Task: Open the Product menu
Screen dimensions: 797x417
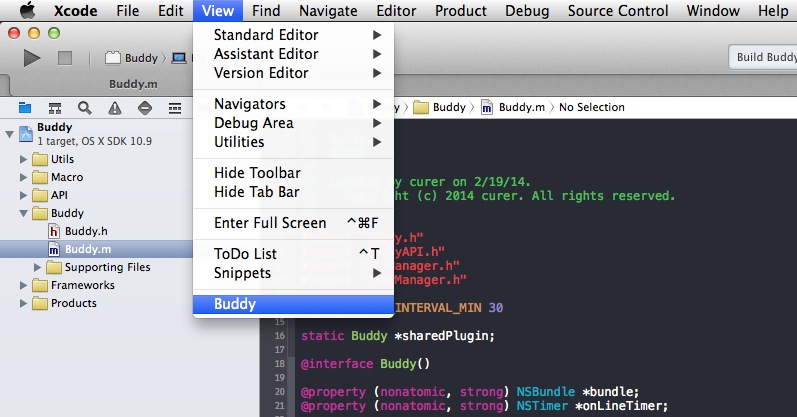Action: pos(461,11)
